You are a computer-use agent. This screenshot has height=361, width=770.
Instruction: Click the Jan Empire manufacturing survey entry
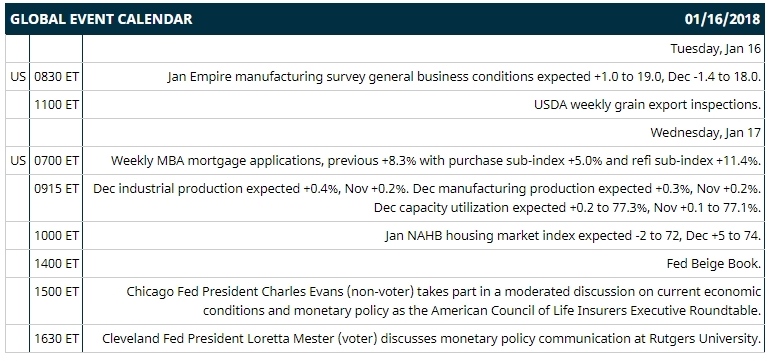click(x=464, y=77)
